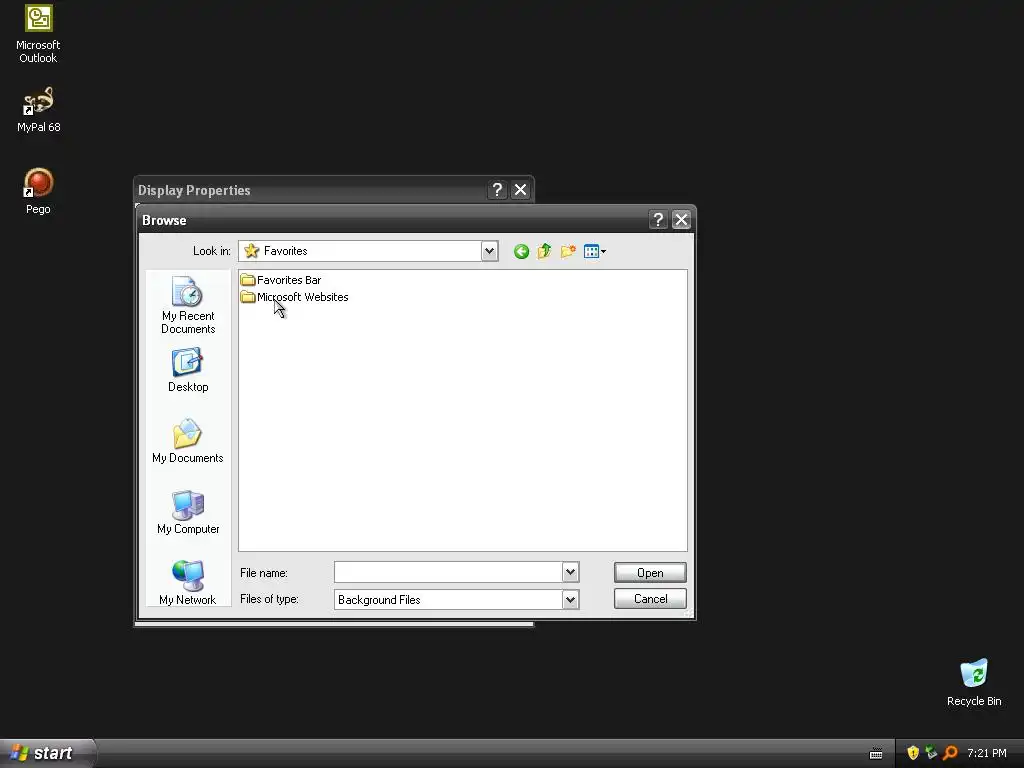Cancel the Browse dialog

[x=650, y=599]
